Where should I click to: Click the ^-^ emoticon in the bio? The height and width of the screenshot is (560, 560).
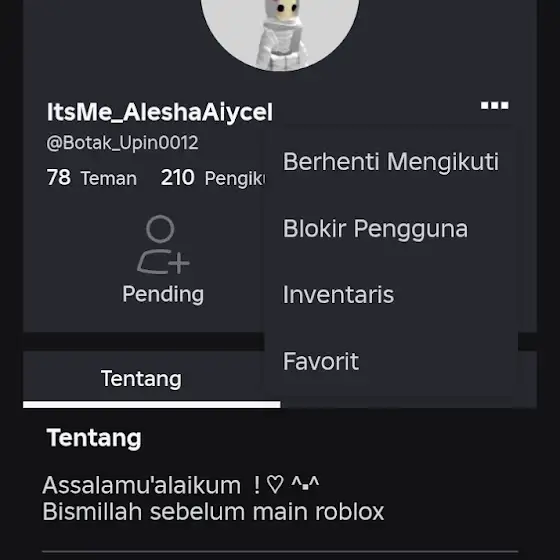pos(305,483)
